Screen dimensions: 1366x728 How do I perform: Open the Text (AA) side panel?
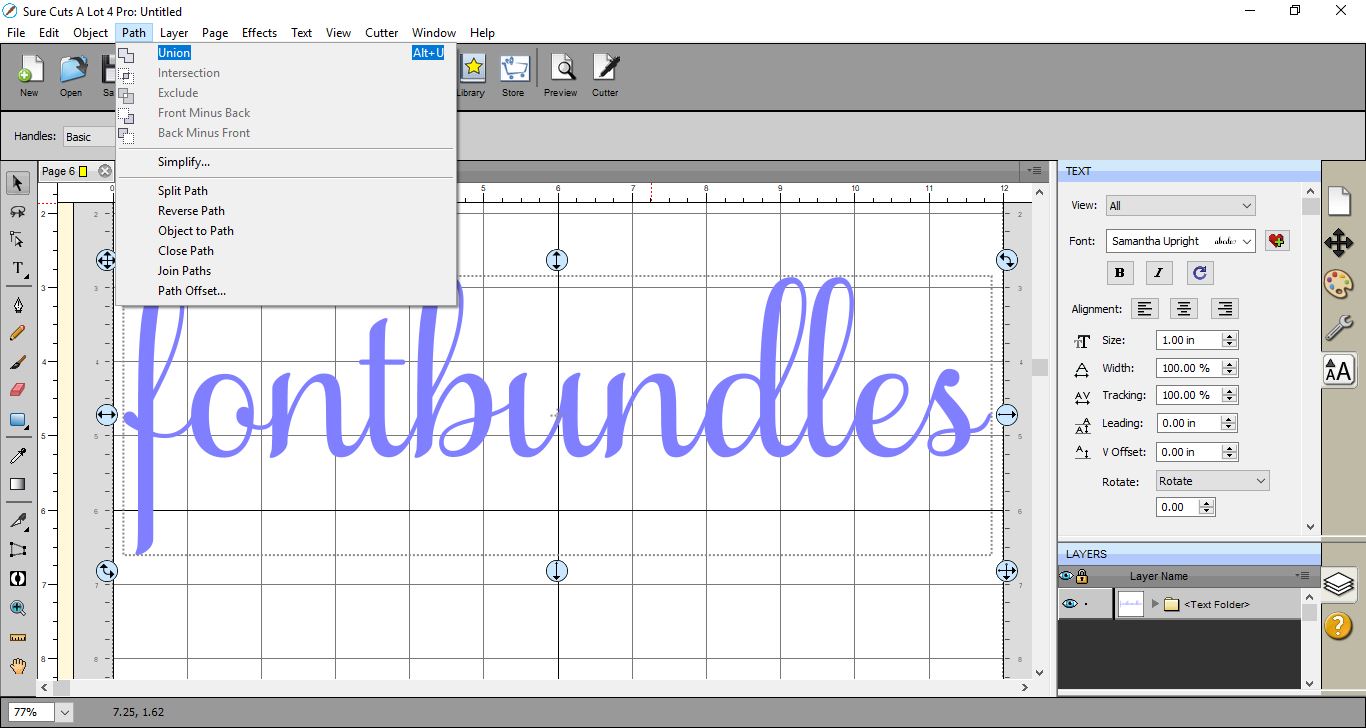pyautogui.click(x=1339, y=370)
